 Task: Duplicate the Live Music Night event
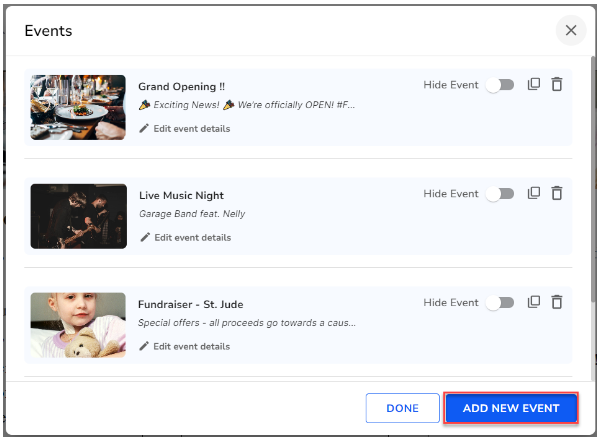[534, 193]
